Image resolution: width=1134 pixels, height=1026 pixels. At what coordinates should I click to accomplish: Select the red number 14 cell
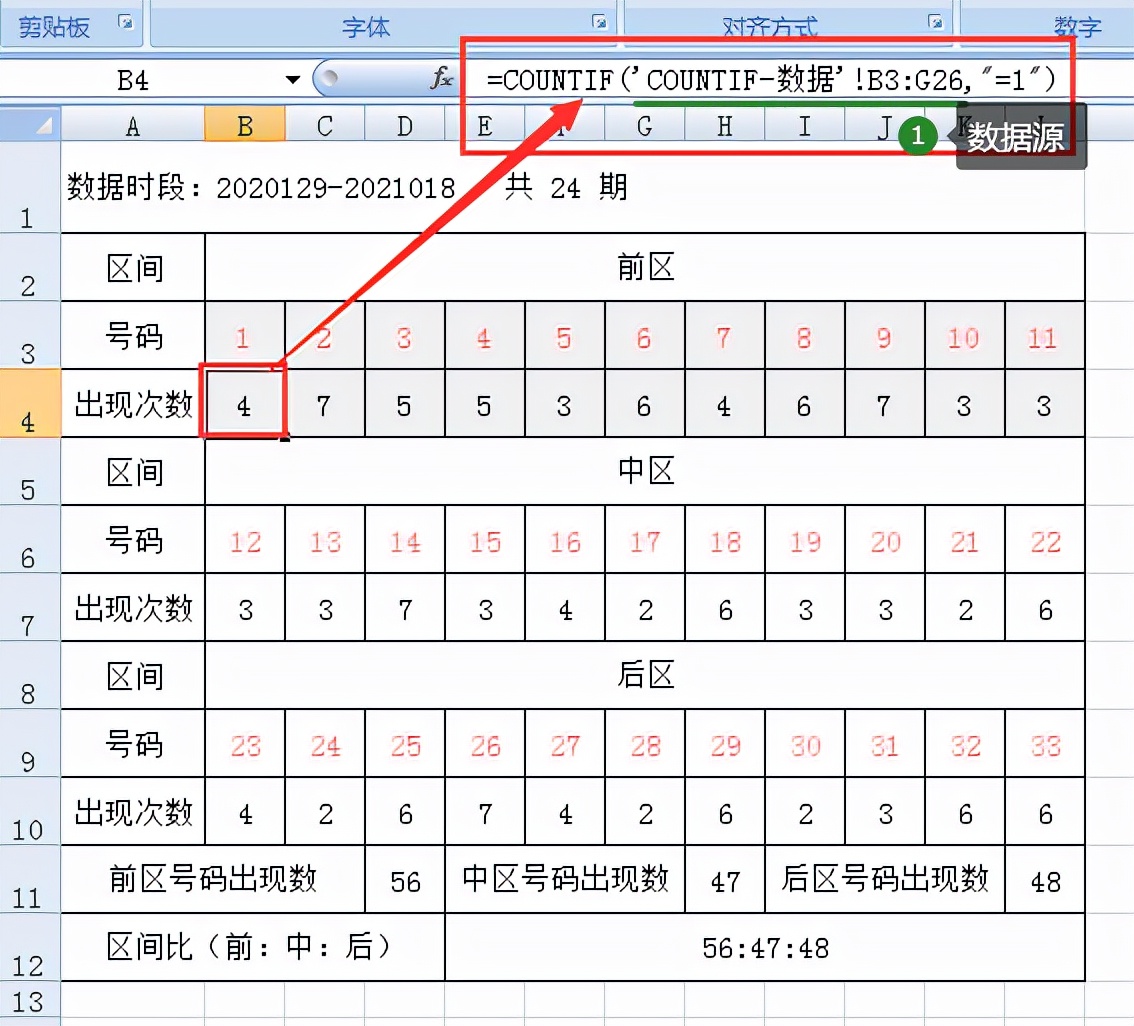point(405,539)
